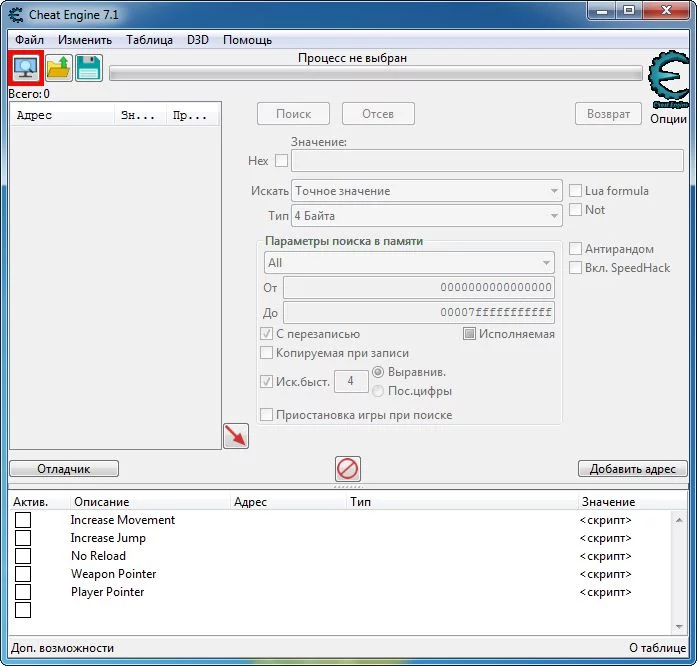Image resolution: width=697 pixels, height=666 pixels.
Task: Click the Возврат button
Action: 608,114
